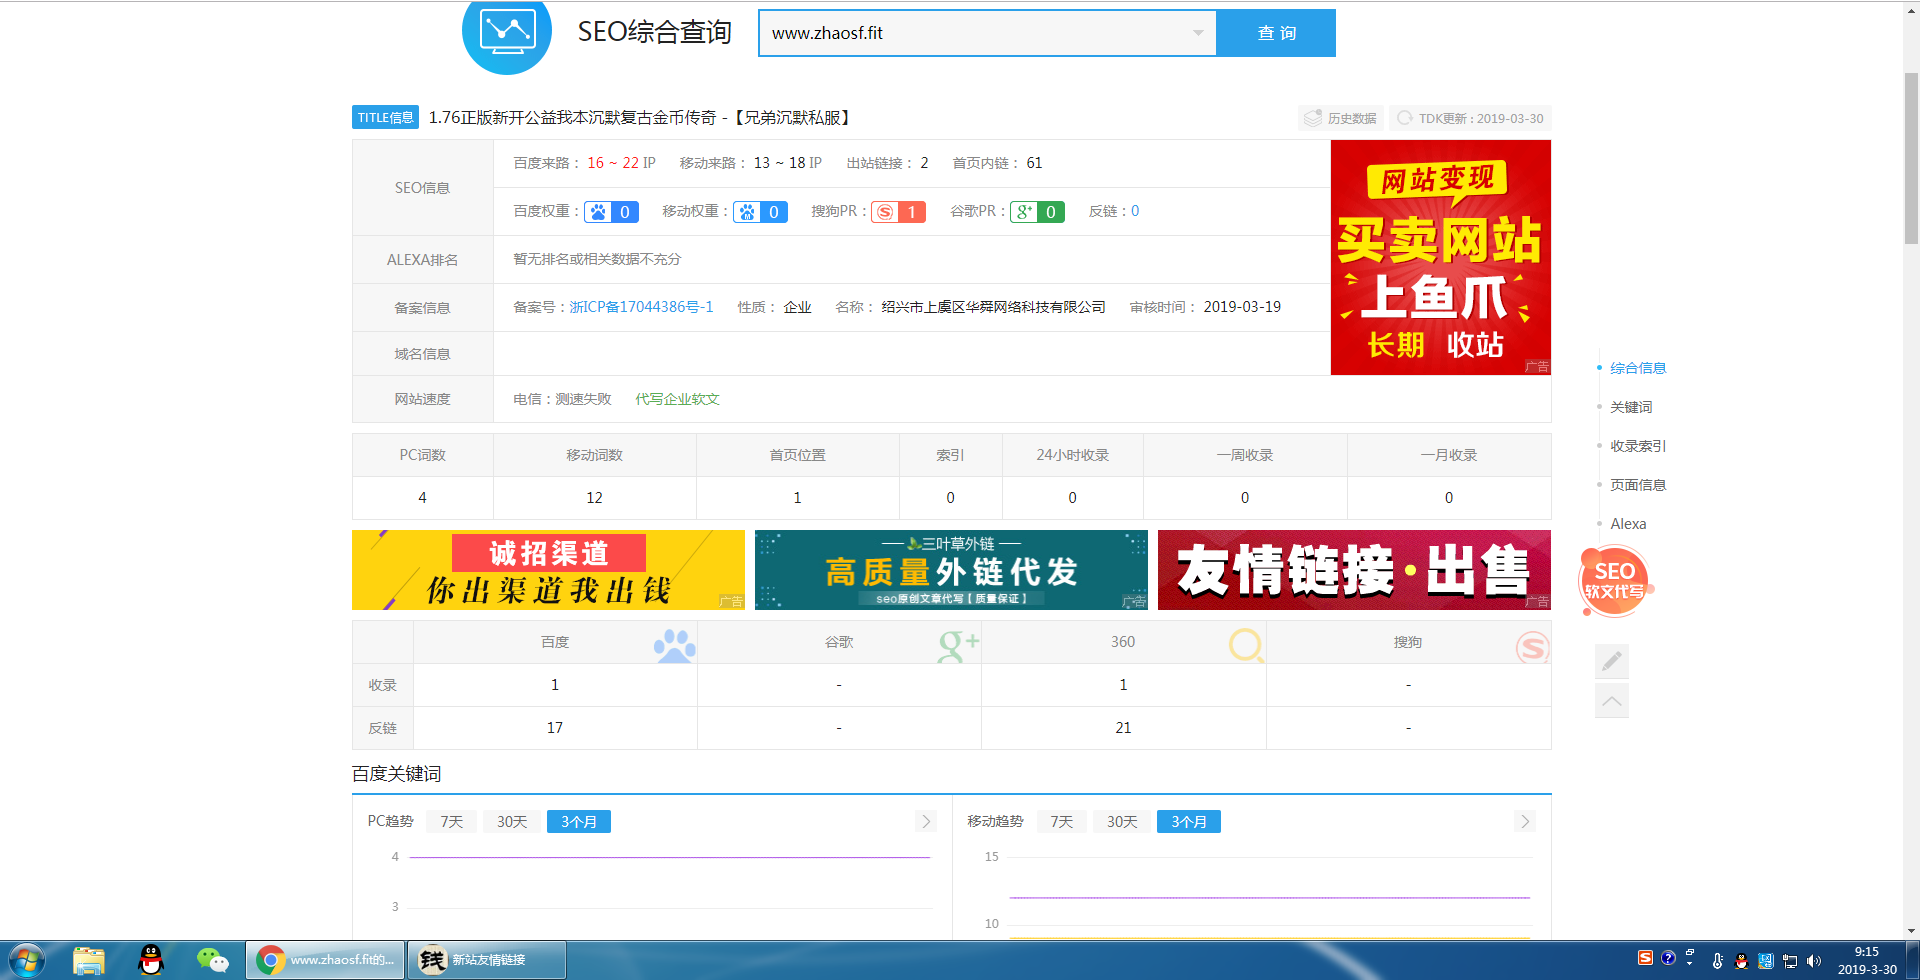Jump to 关键词 section in sidebar
This screenshot has height=980, width=1920.
1630,407
